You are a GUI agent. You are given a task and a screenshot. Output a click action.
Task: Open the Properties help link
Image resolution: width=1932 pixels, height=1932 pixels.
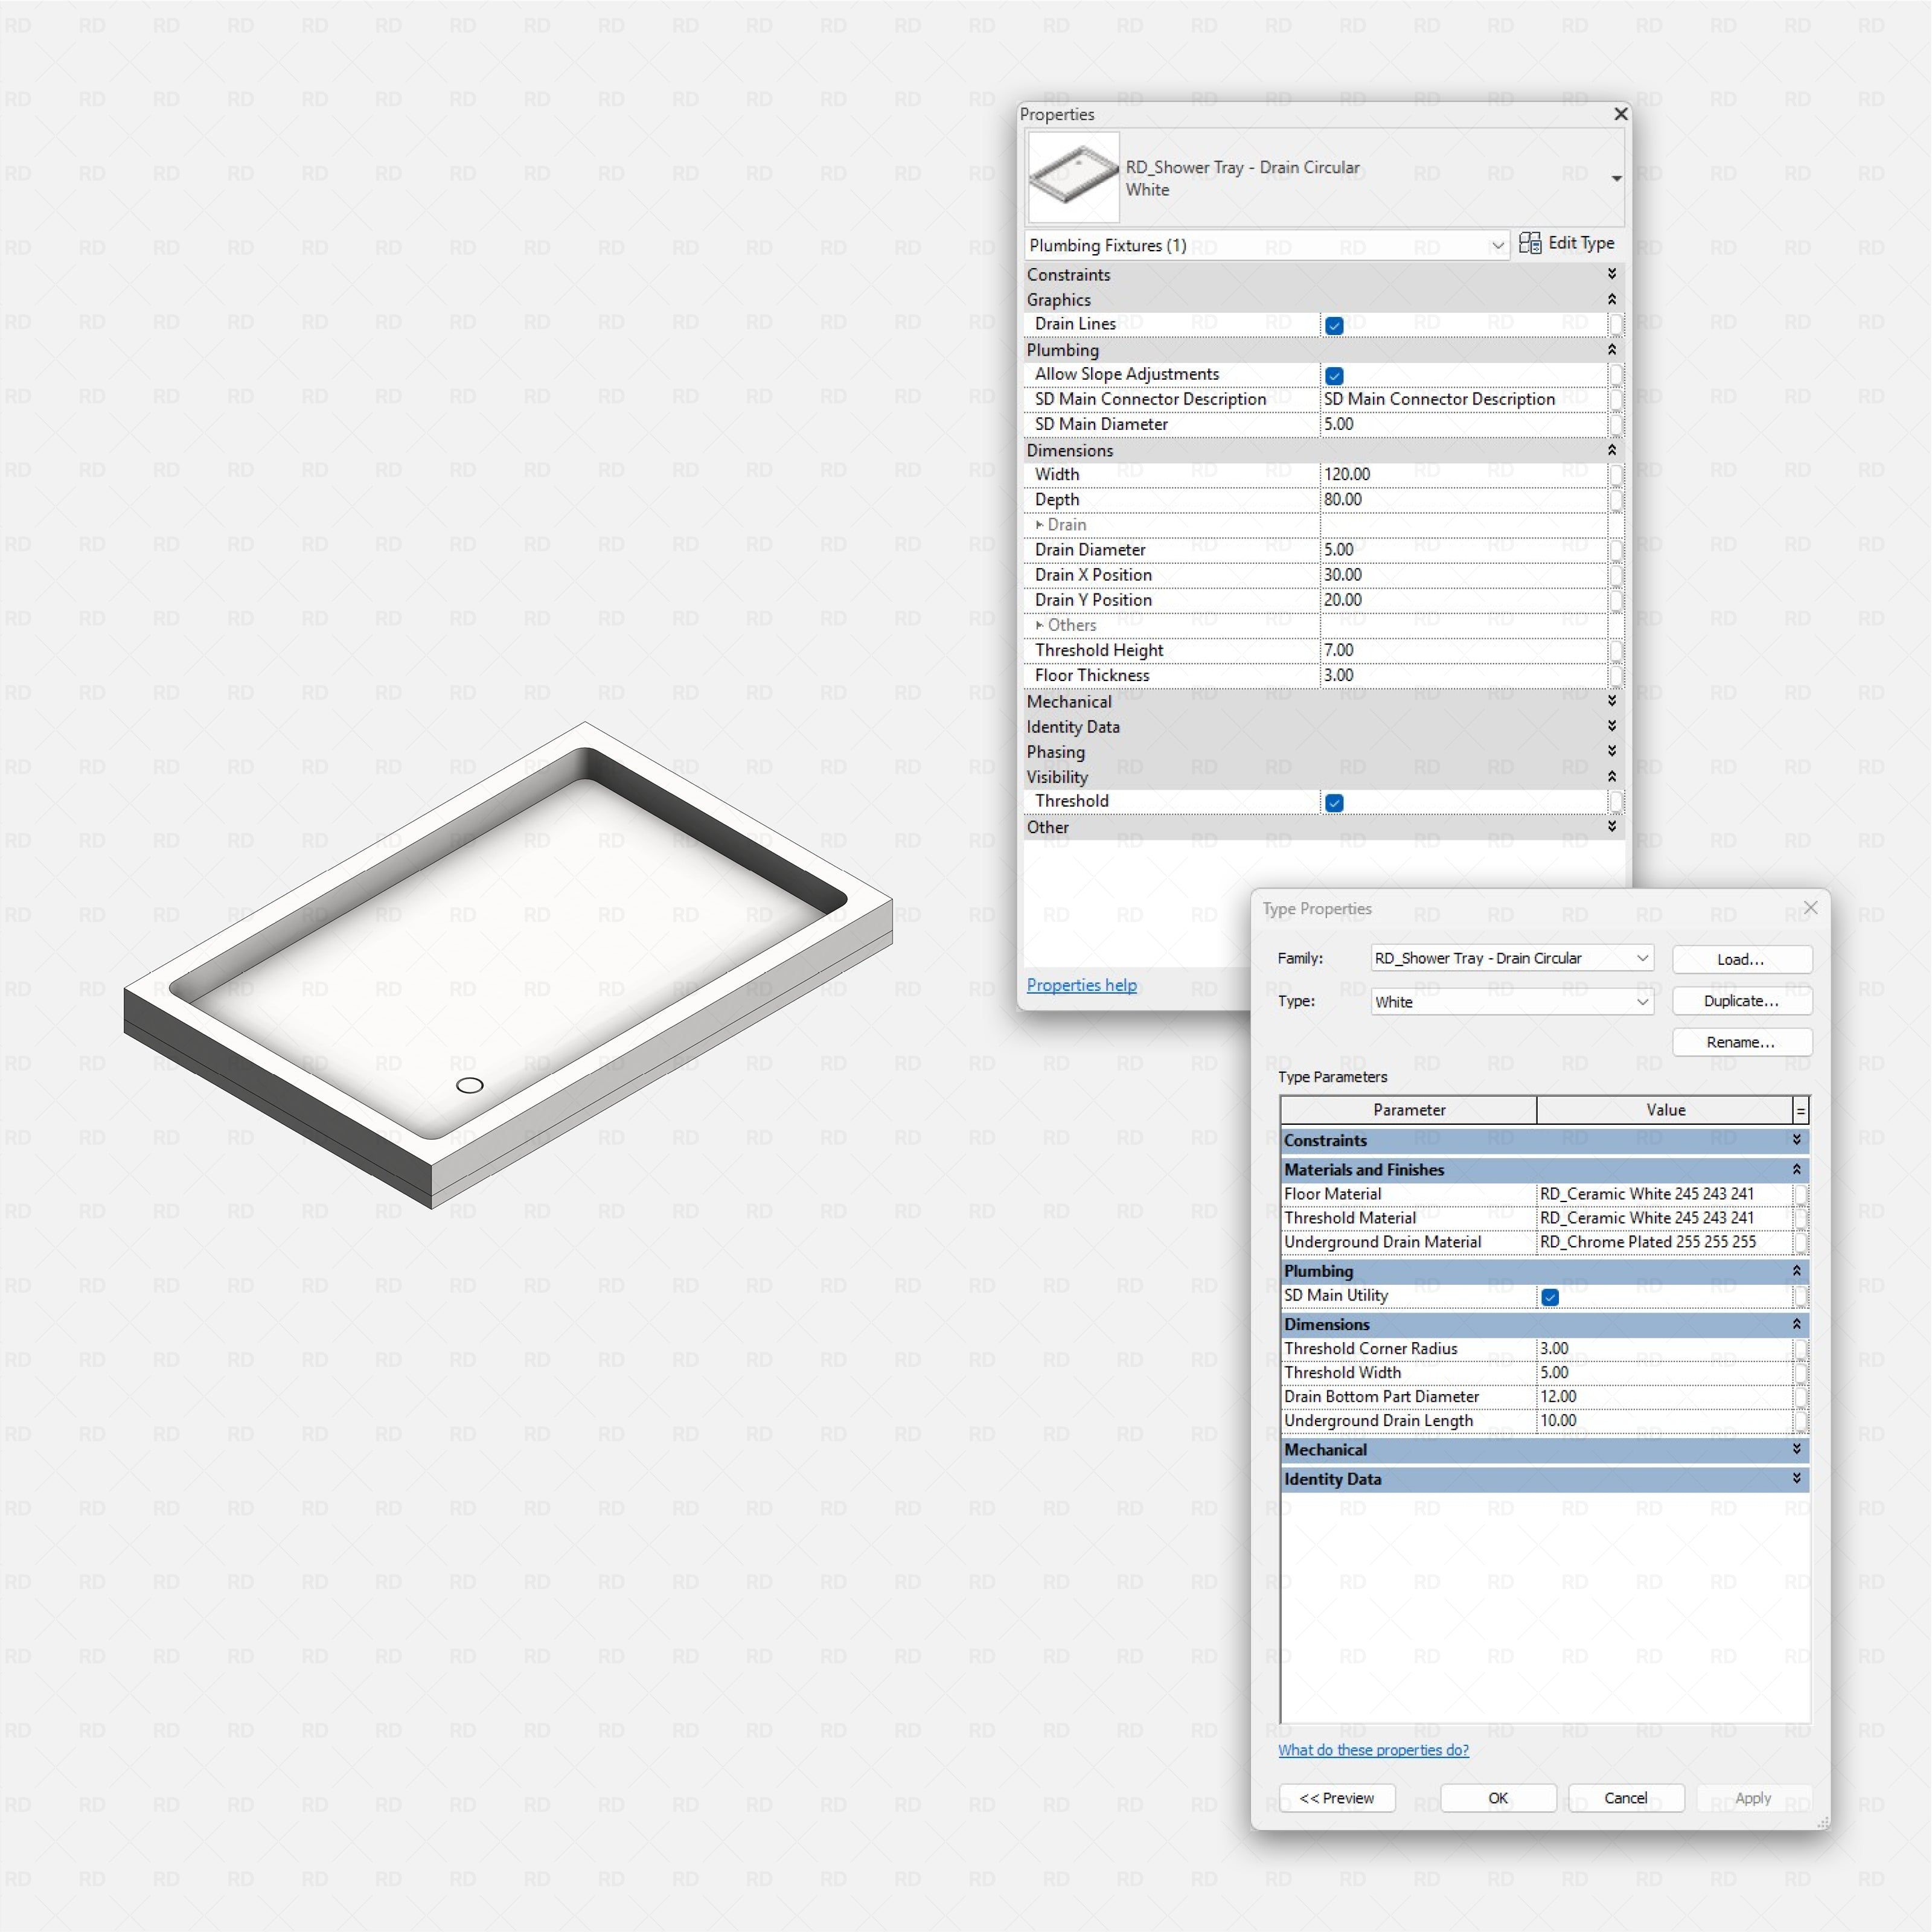[1081, 985]
